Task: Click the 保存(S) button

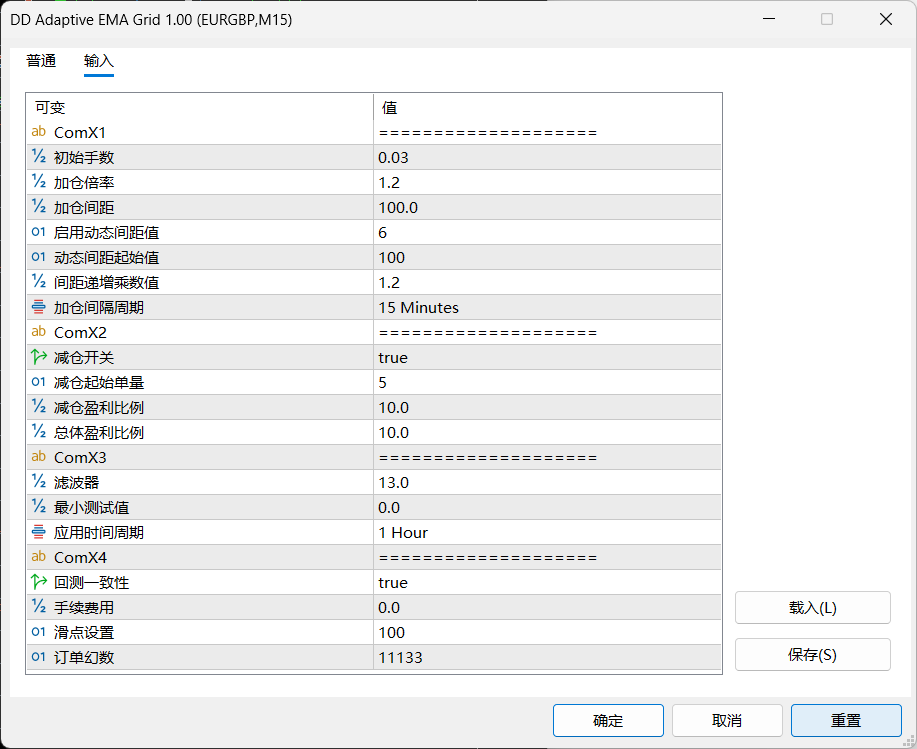Action: (812, 654)
